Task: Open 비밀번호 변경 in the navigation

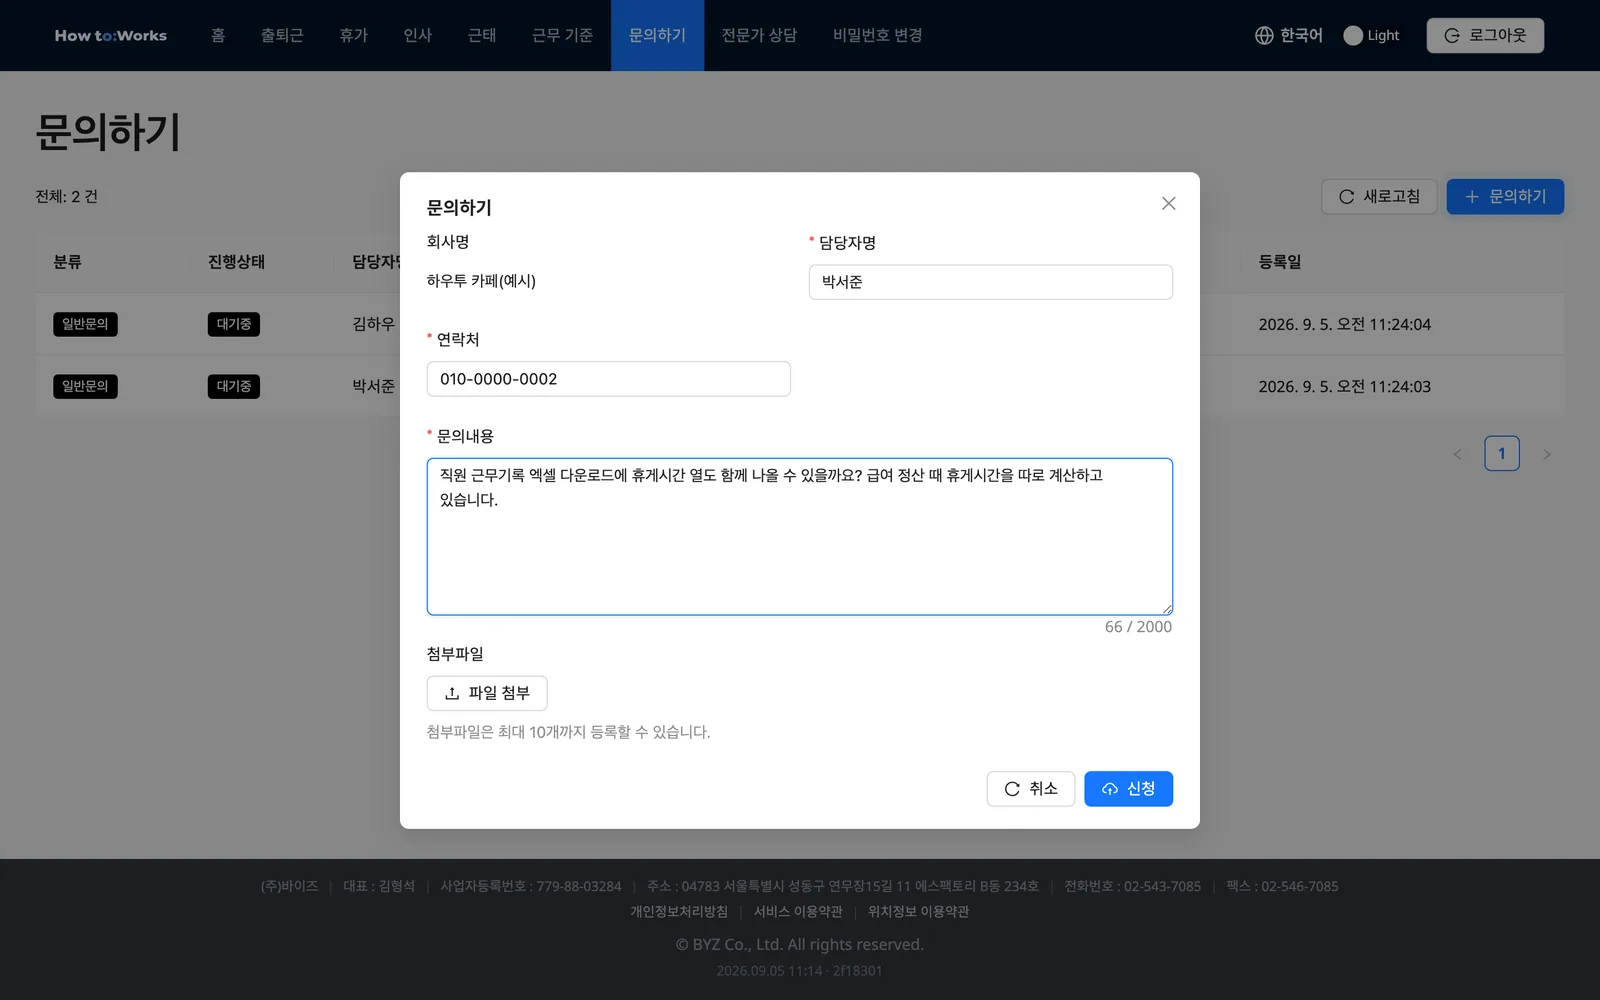Action: [x=877, y=35]
